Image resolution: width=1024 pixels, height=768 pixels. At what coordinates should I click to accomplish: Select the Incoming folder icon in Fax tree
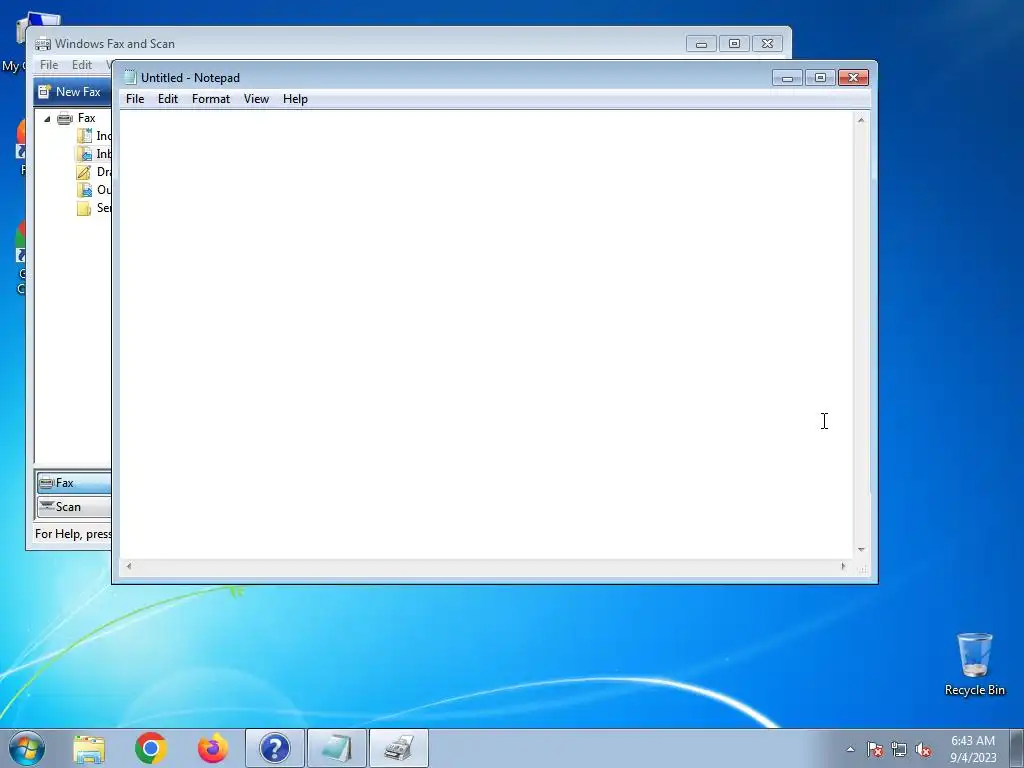point(84,136)
